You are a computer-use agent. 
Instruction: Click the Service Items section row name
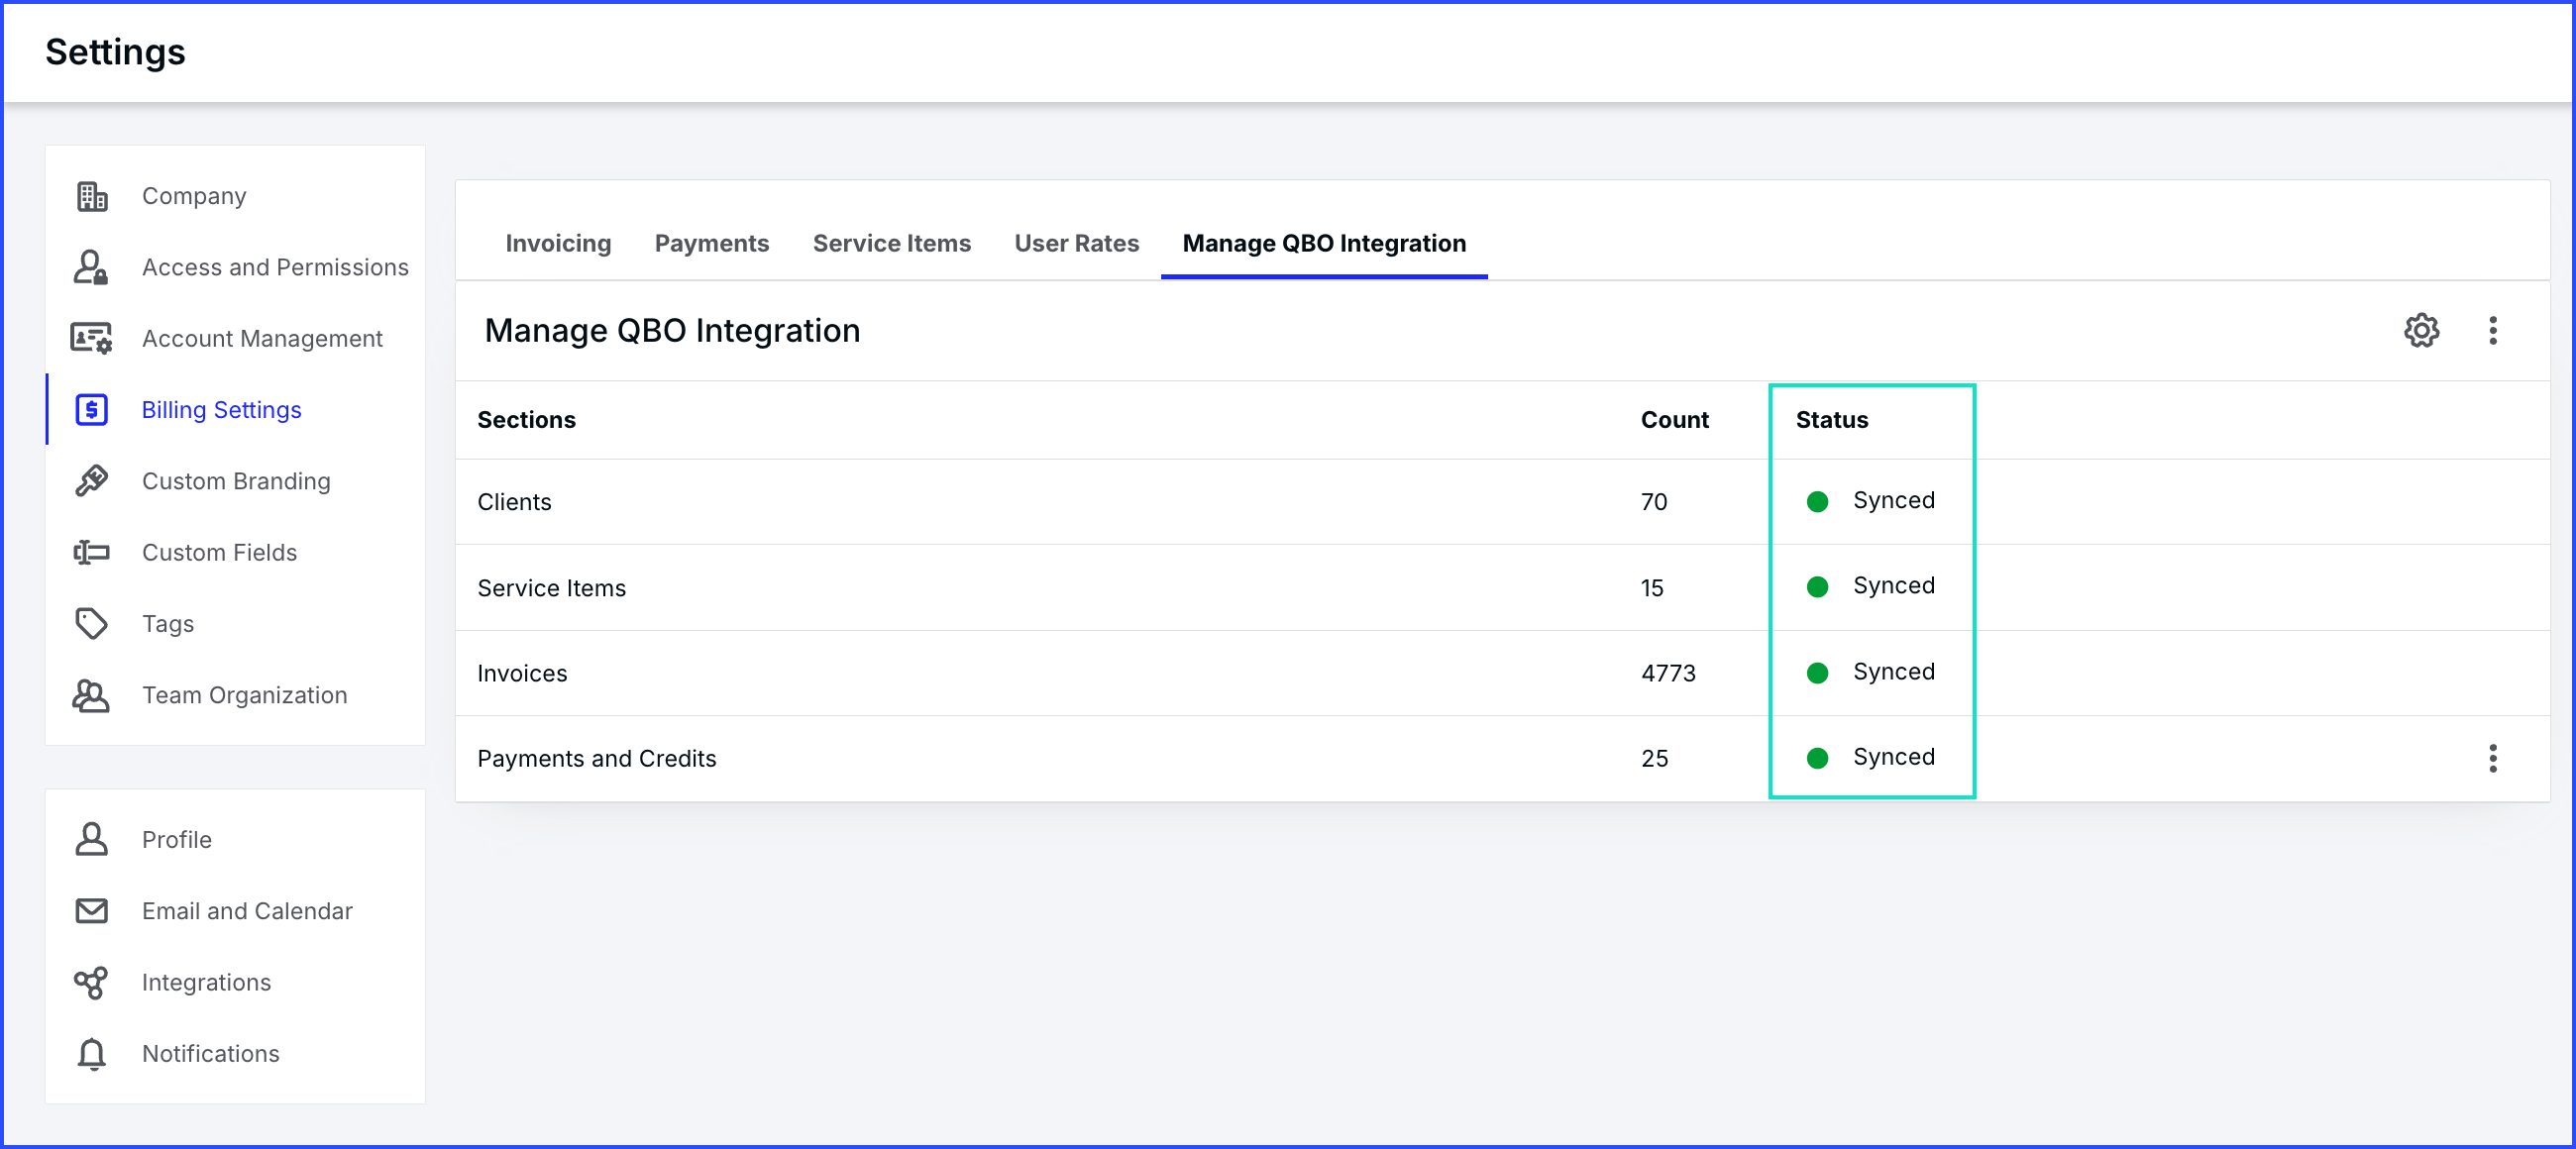click(x=551, y=588)
